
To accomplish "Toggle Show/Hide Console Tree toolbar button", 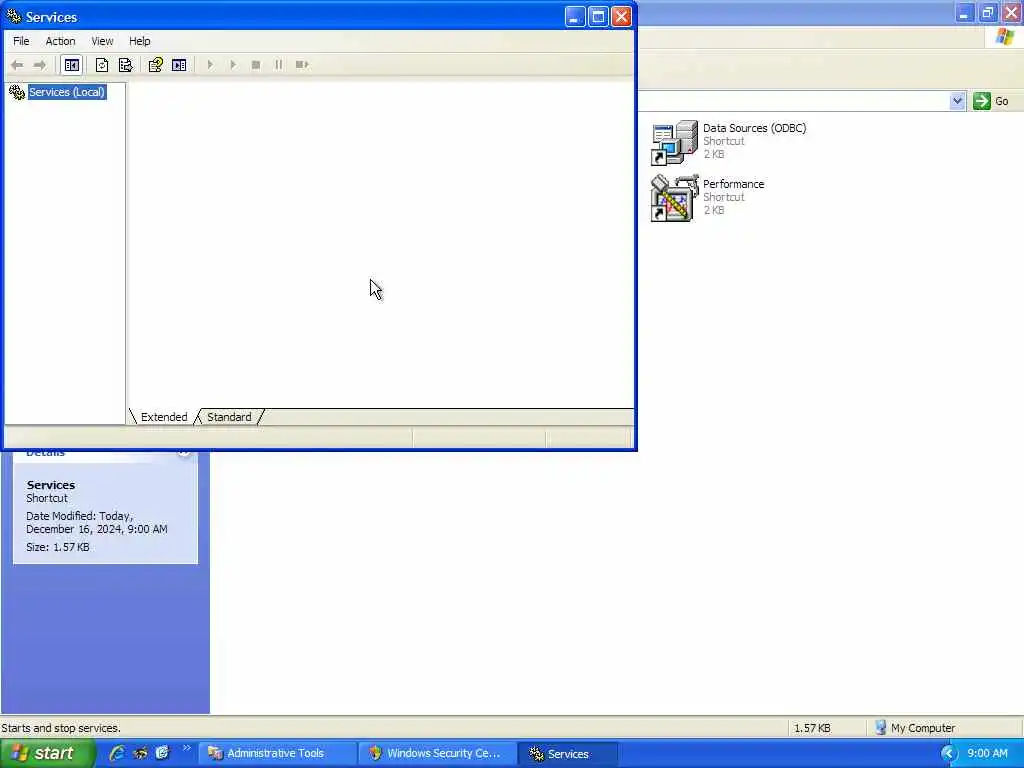I will click(72, 65).
